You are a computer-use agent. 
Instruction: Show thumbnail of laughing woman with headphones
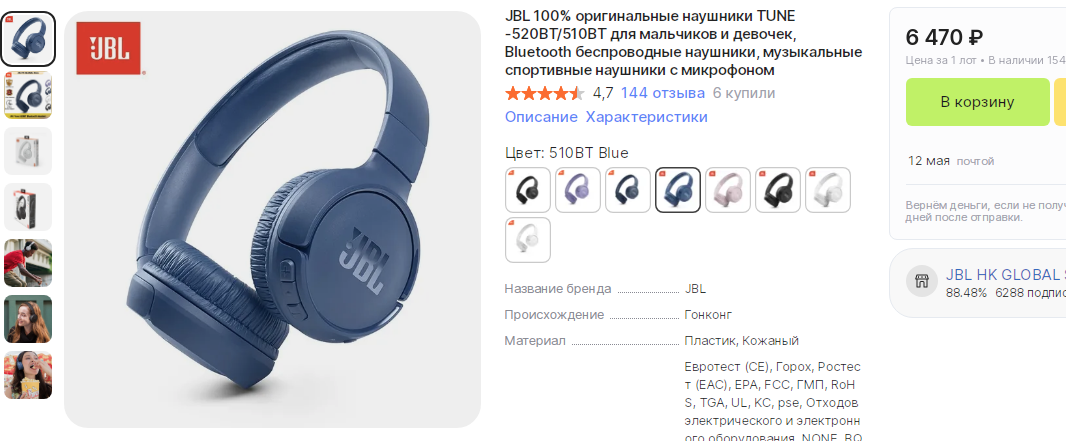[x=28, y=319]
